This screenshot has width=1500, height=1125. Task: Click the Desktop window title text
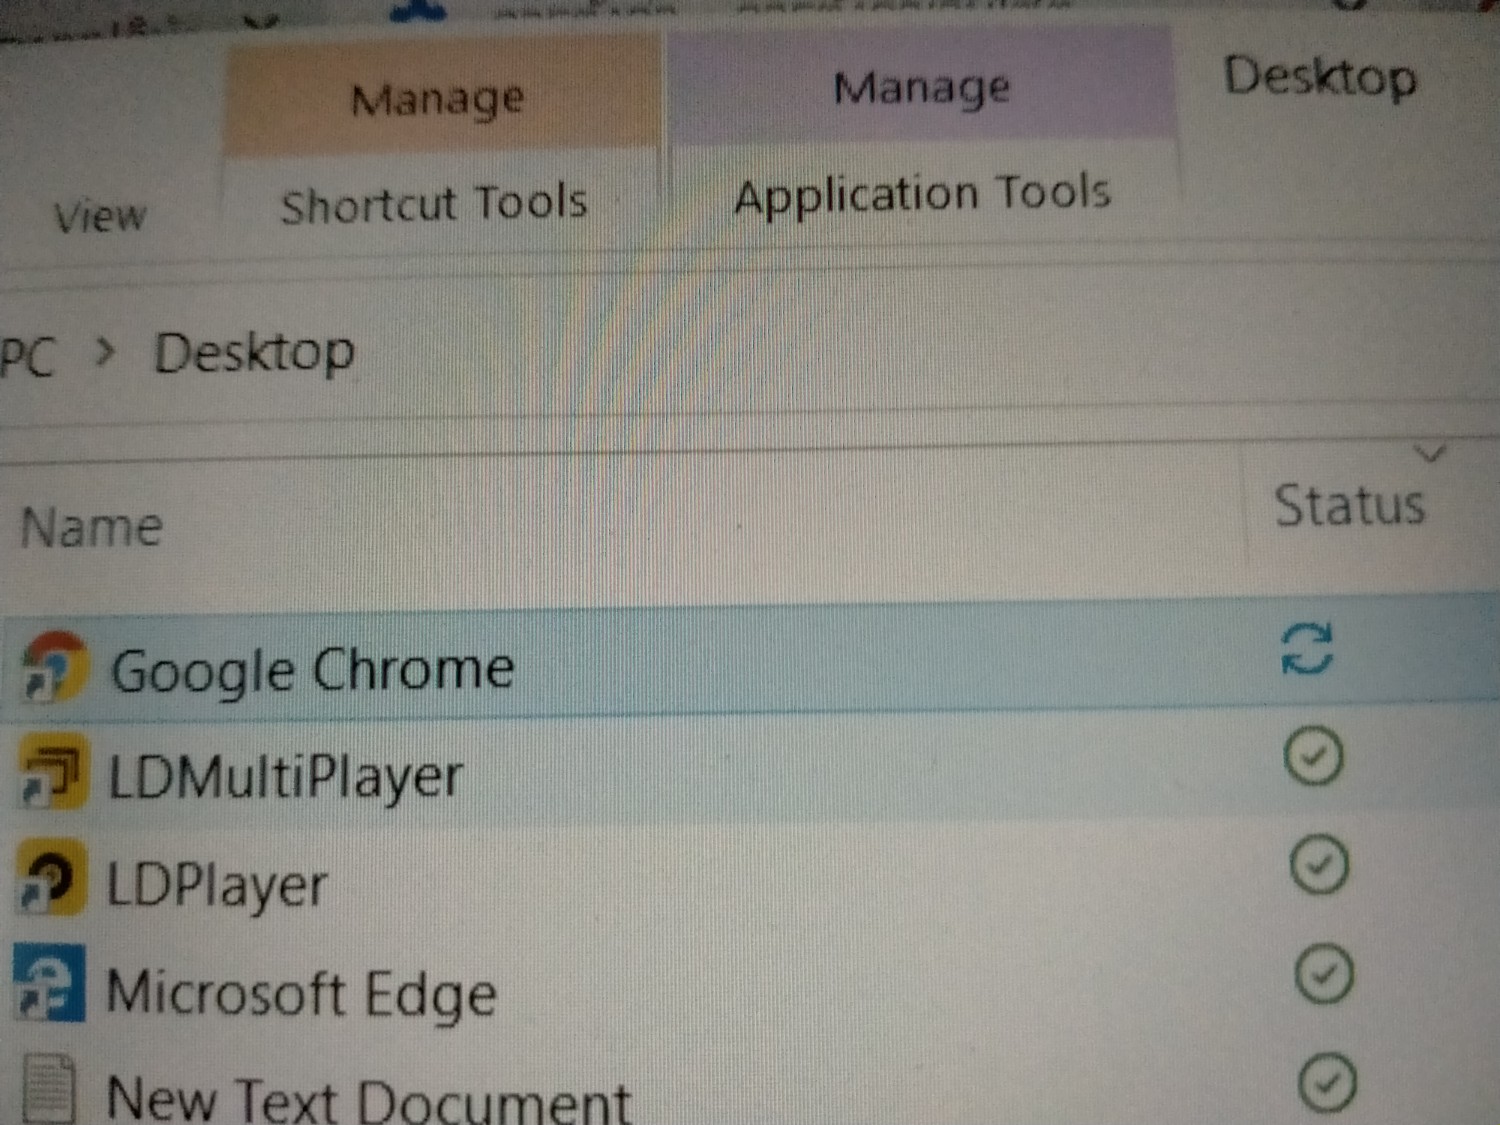tap(1320, 76)
